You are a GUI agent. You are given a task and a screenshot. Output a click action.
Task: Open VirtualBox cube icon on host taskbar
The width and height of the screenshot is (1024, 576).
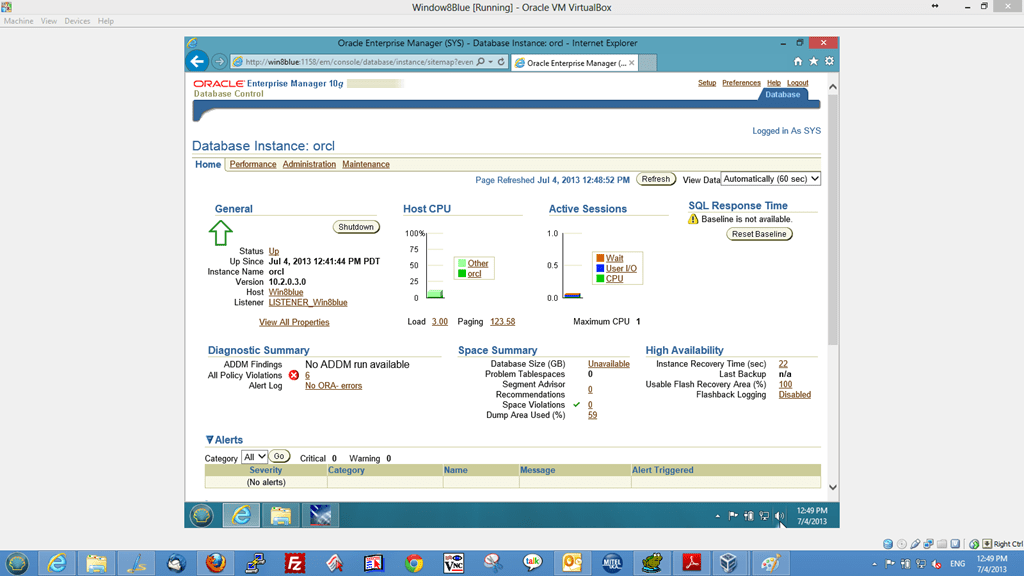tap(729, 563)
